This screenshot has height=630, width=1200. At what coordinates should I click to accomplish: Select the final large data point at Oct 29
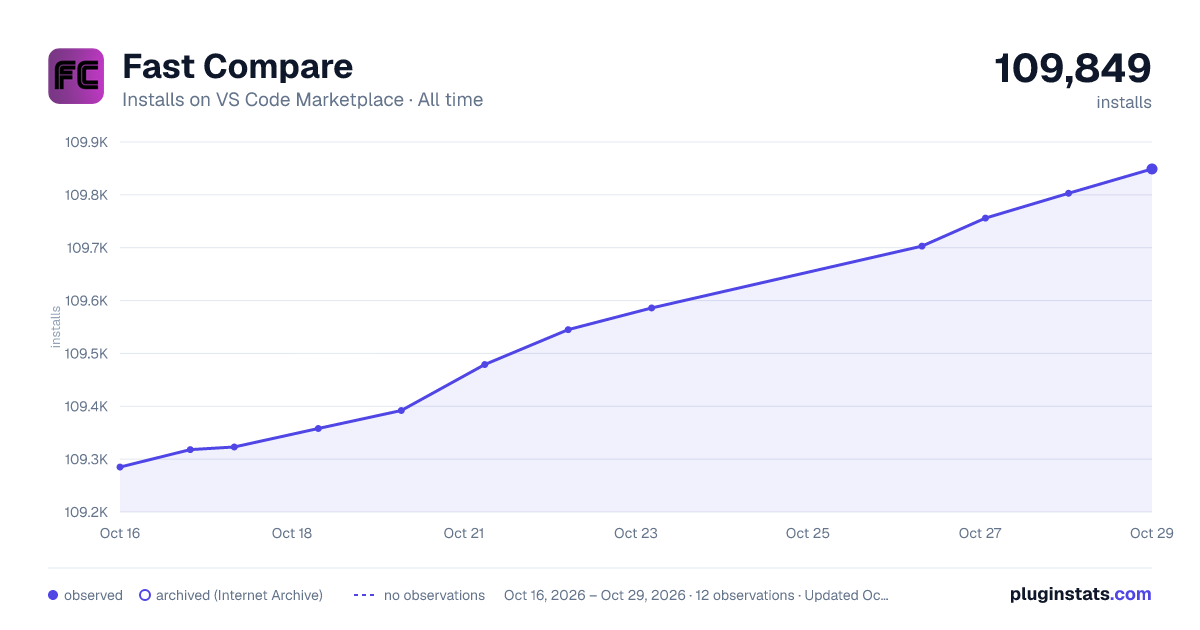point(1152,169)
